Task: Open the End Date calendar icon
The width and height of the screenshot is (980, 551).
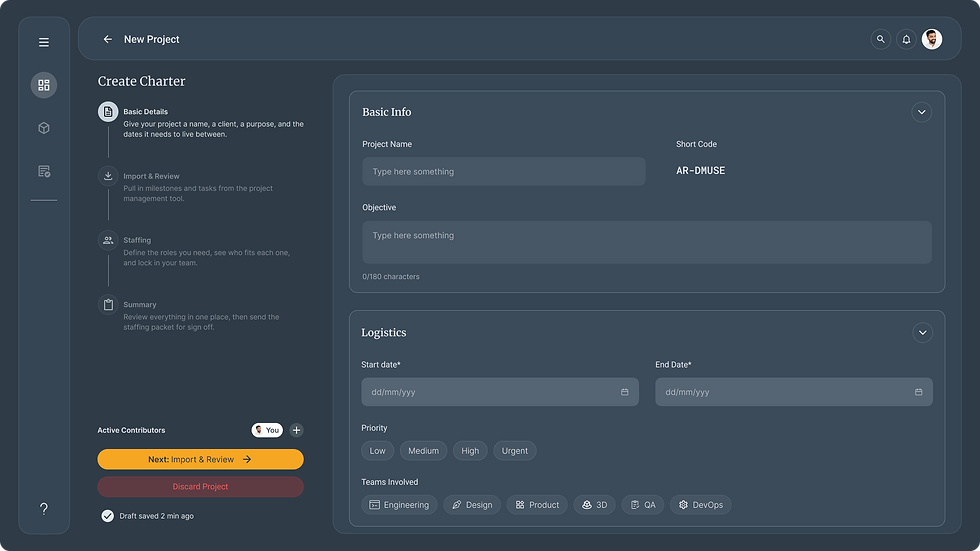Action: (918, 392)
